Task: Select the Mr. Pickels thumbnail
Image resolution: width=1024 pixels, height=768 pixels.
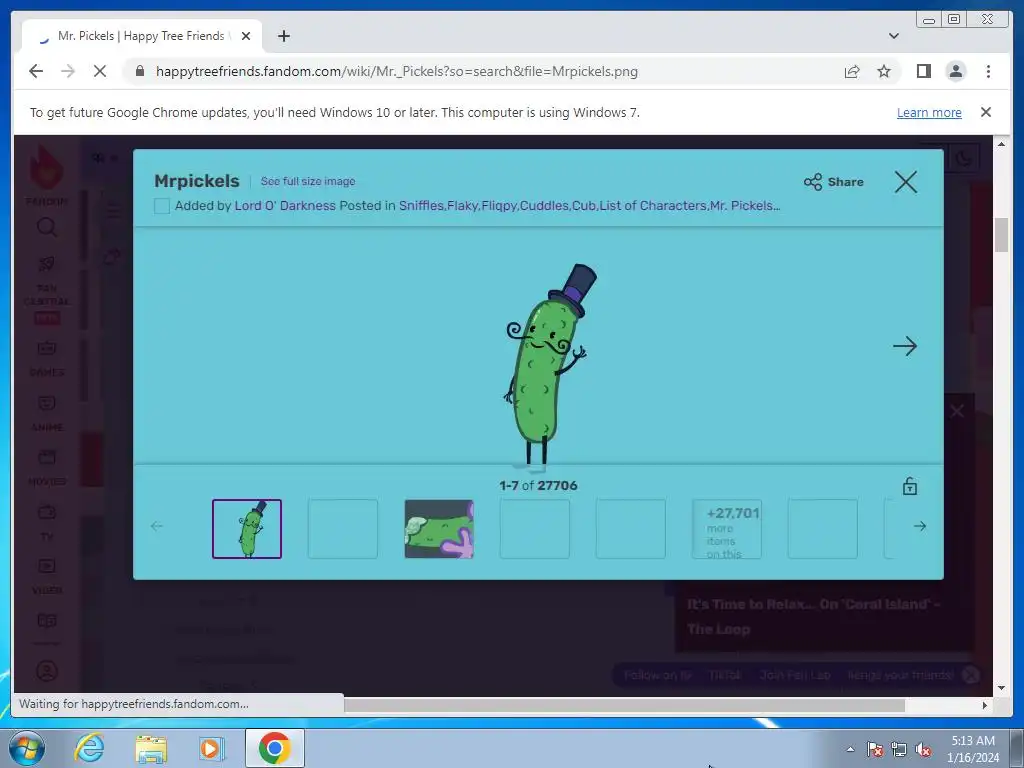Action: pos(247,529)
